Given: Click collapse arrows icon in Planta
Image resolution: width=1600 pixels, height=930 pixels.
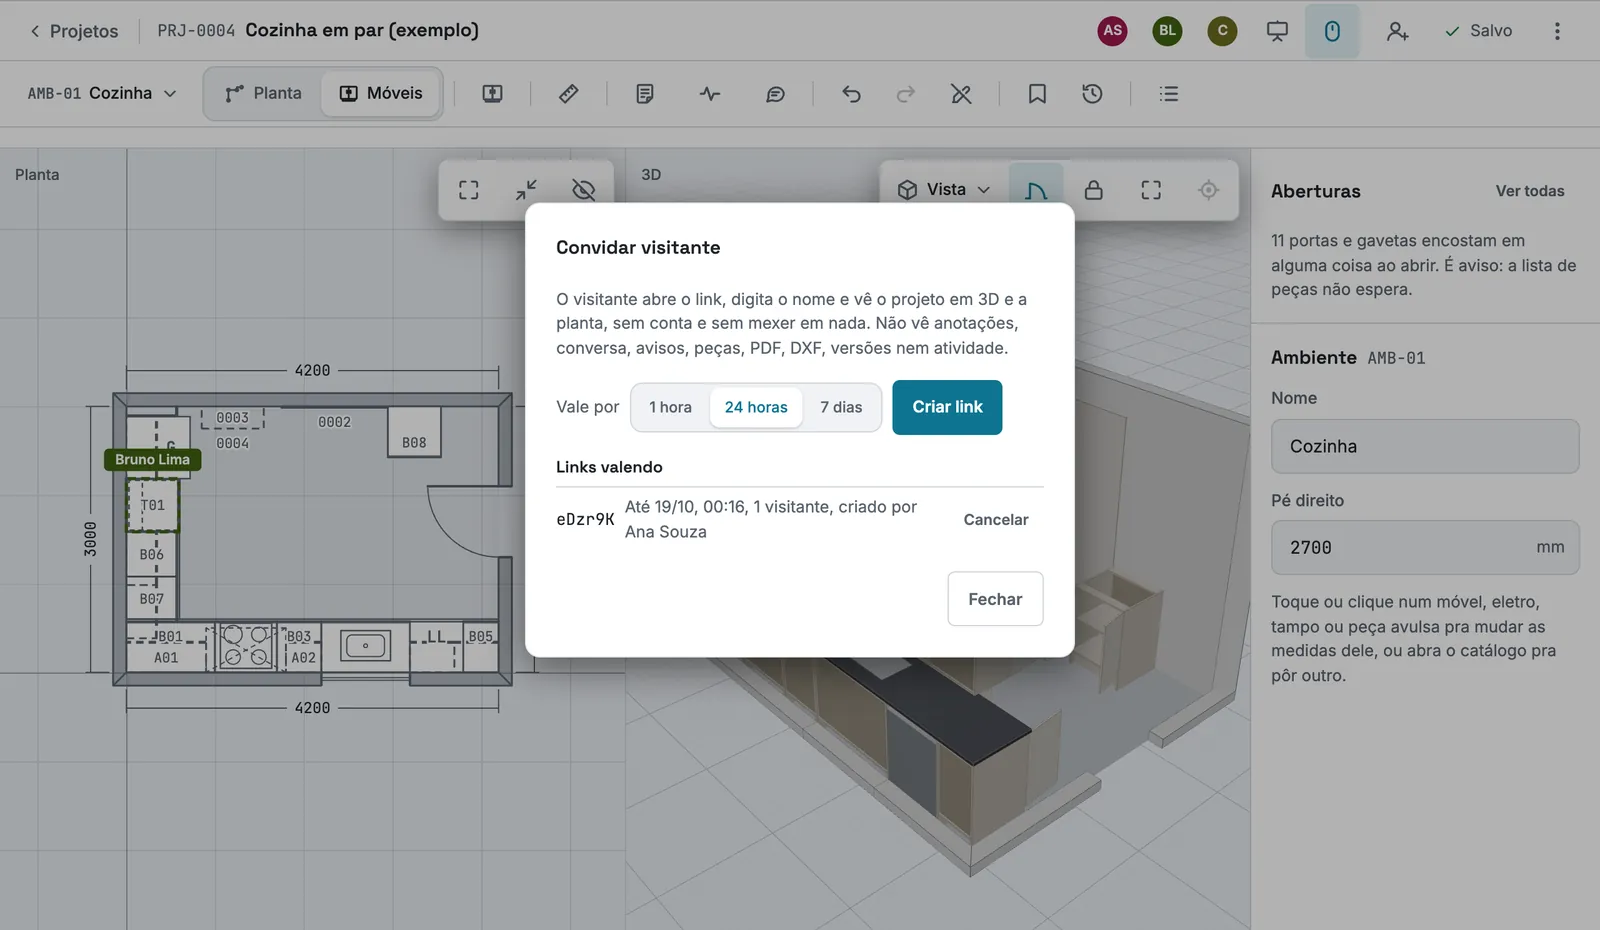Looking at the screenshot, I should coord(526,189).
